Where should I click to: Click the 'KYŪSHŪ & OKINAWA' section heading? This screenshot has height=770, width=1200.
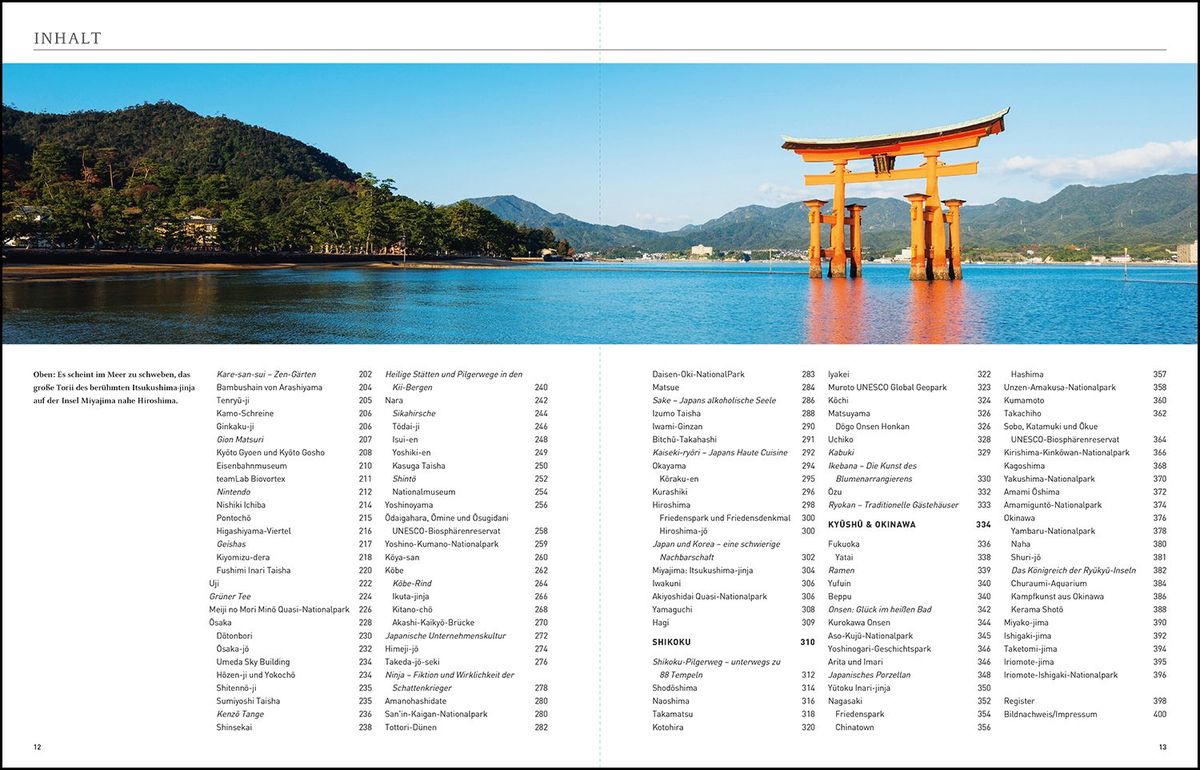[871, 524]
